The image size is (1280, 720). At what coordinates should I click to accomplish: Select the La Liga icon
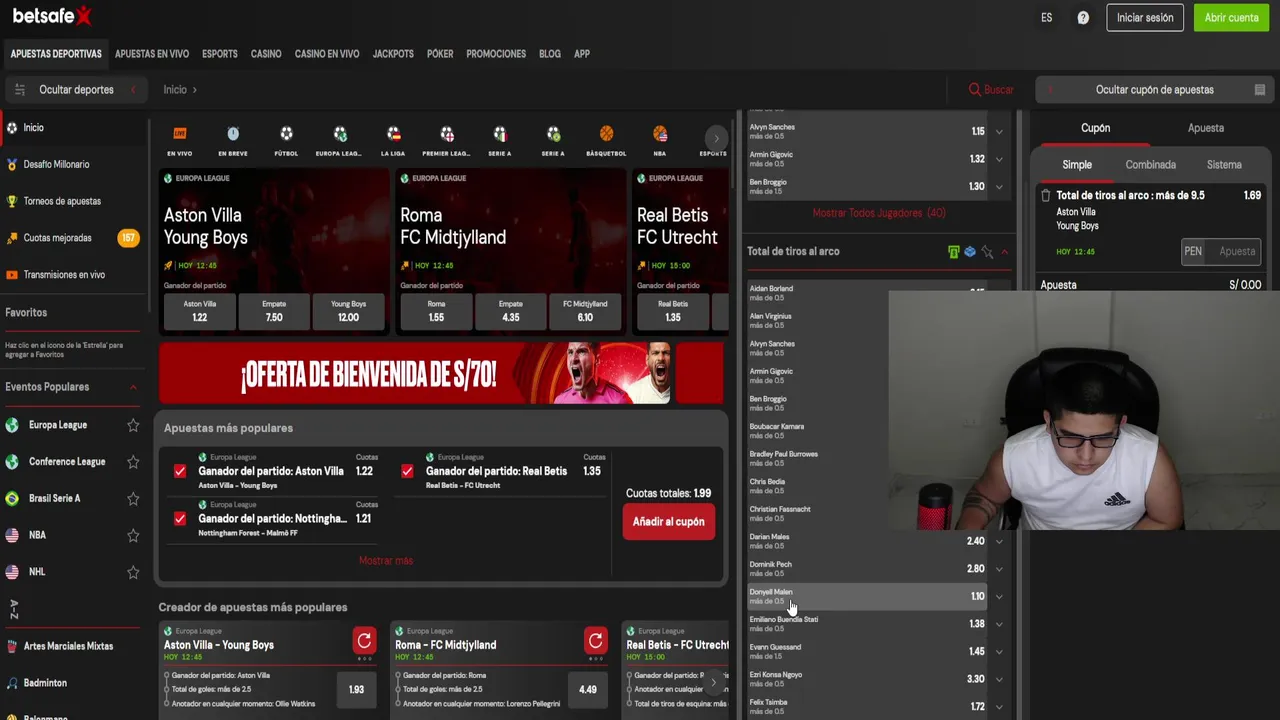click(x=393, y=134)
